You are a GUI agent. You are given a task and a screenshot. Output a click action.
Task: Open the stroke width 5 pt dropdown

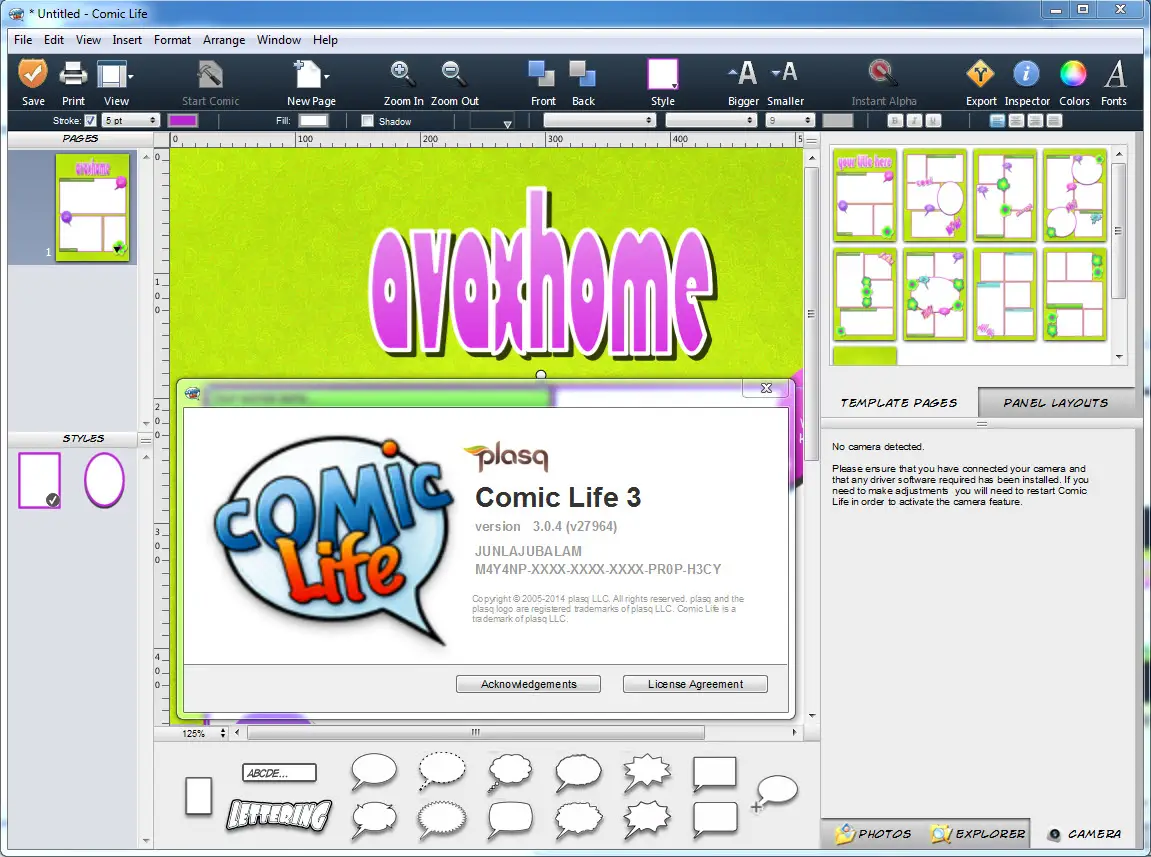click(x=131, y=120)
